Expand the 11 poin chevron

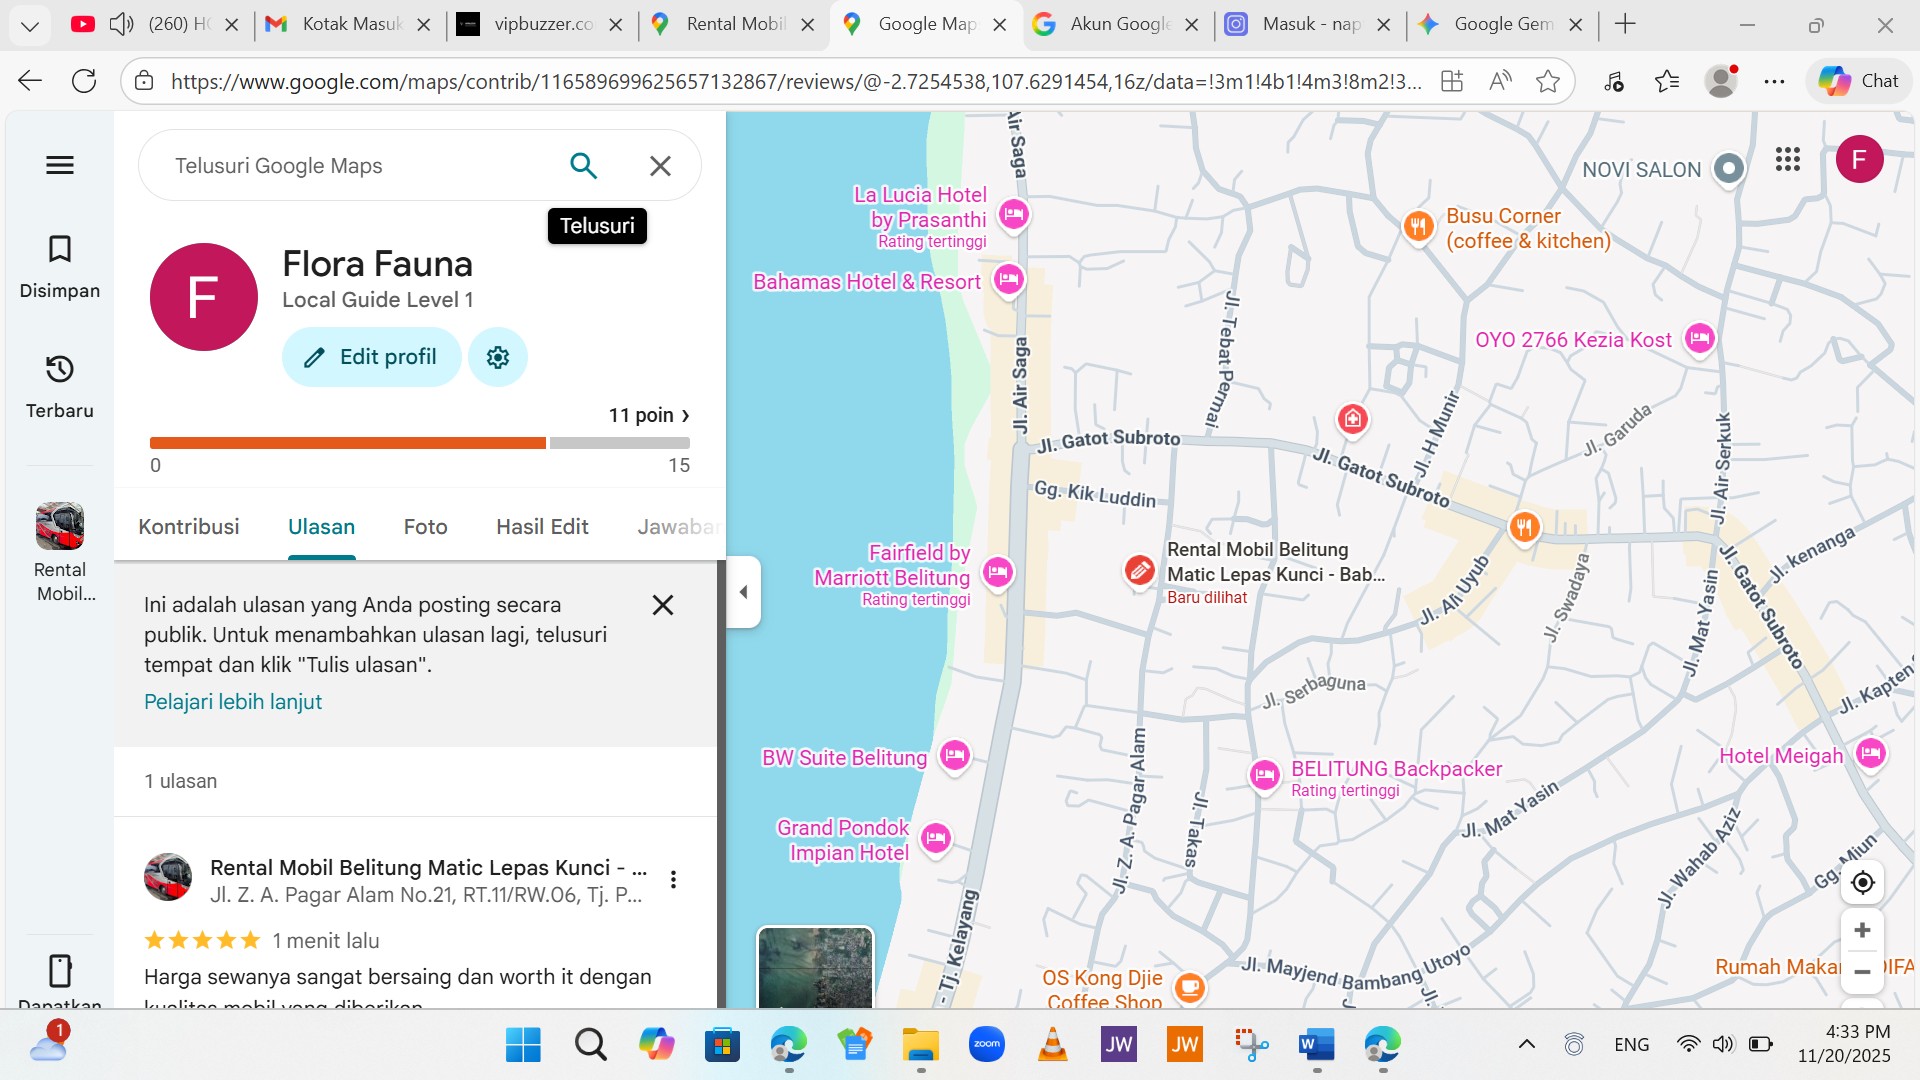point(685,416)
